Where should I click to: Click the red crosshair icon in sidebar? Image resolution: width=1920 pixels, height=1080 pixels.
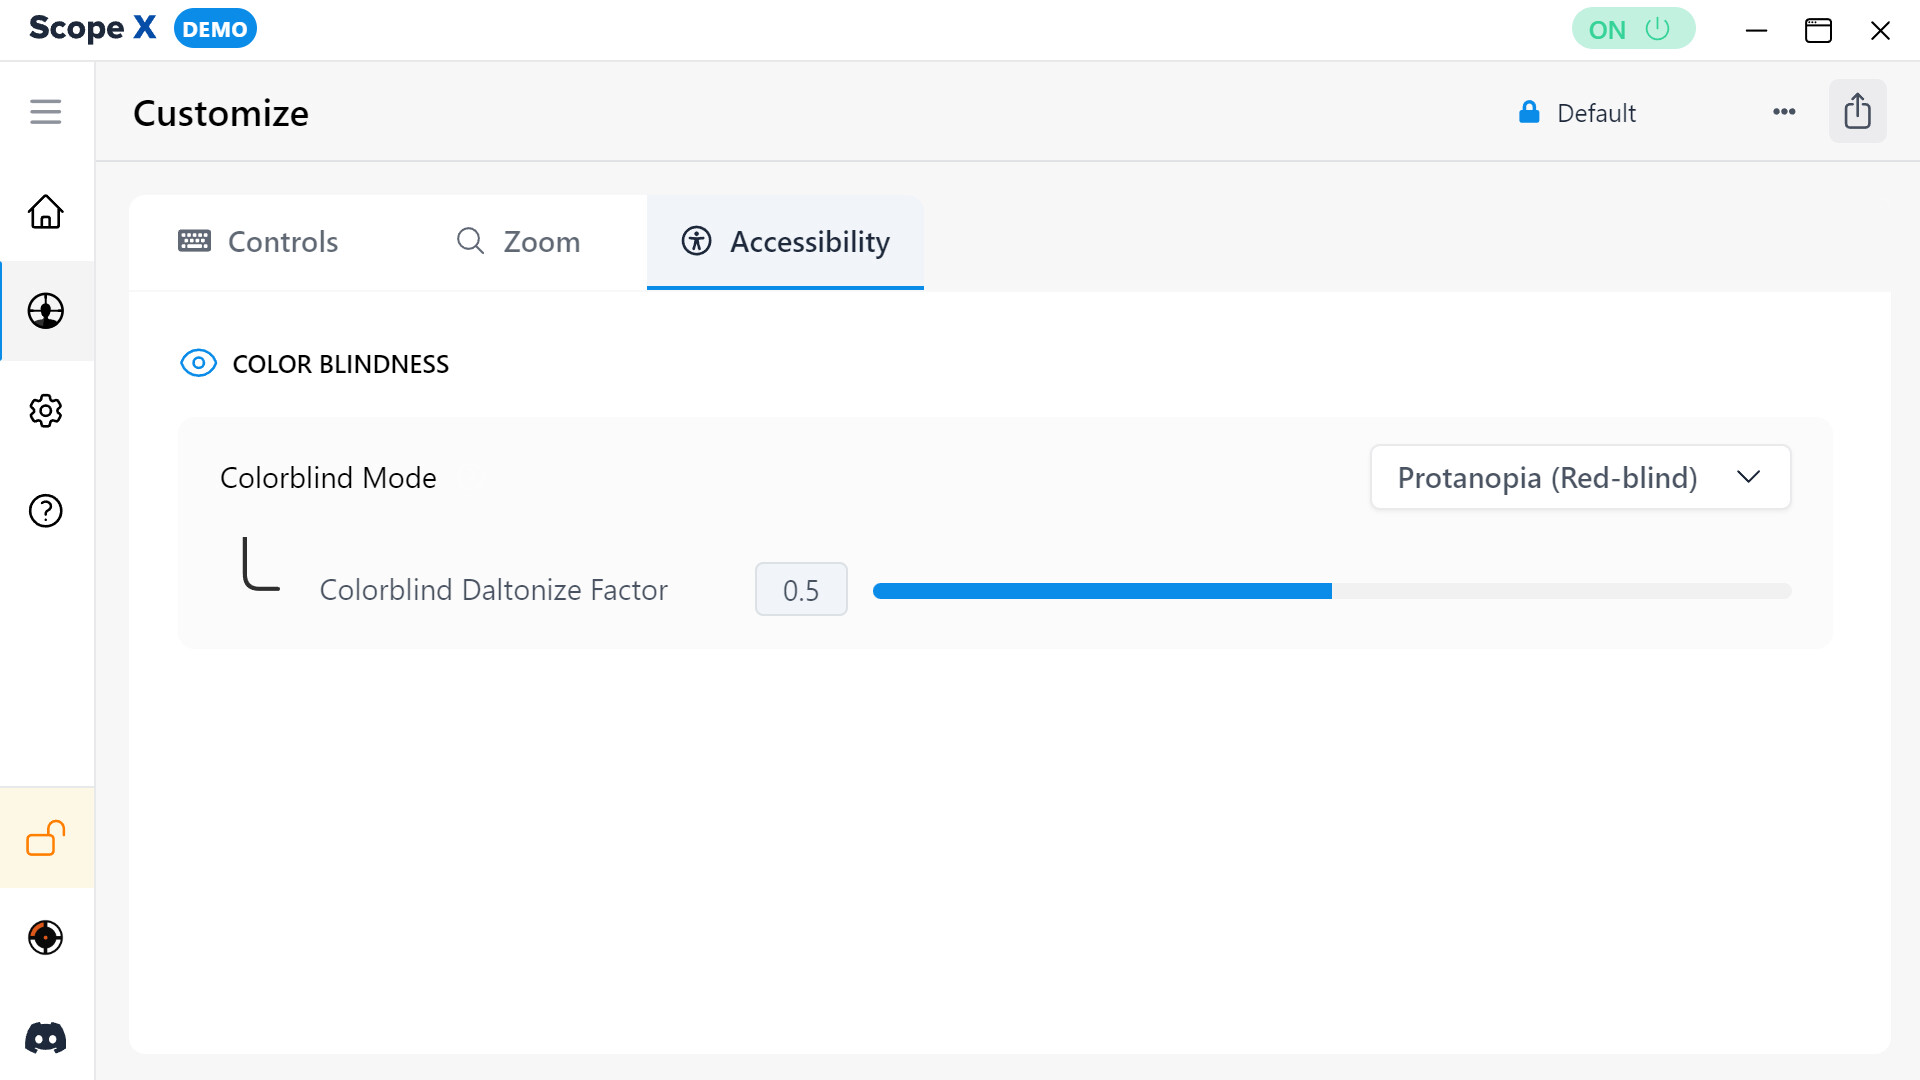click(45, 937)
